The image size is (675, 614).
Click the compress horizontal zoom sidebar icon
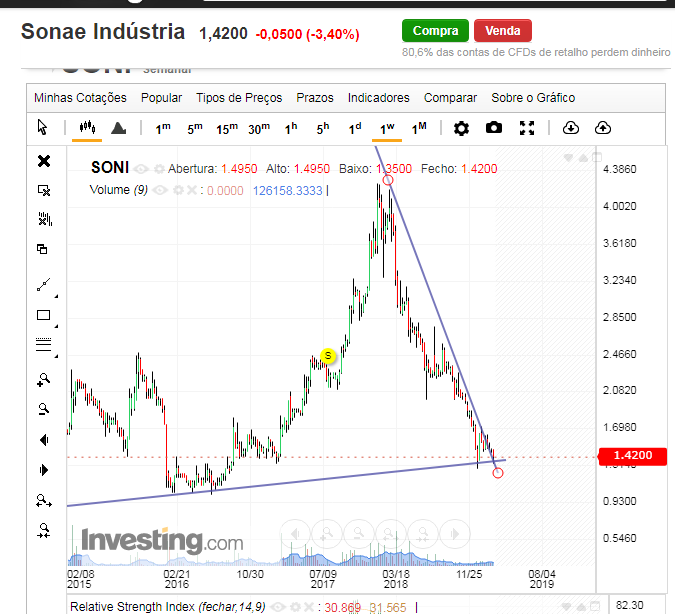(x=43, y=530)
